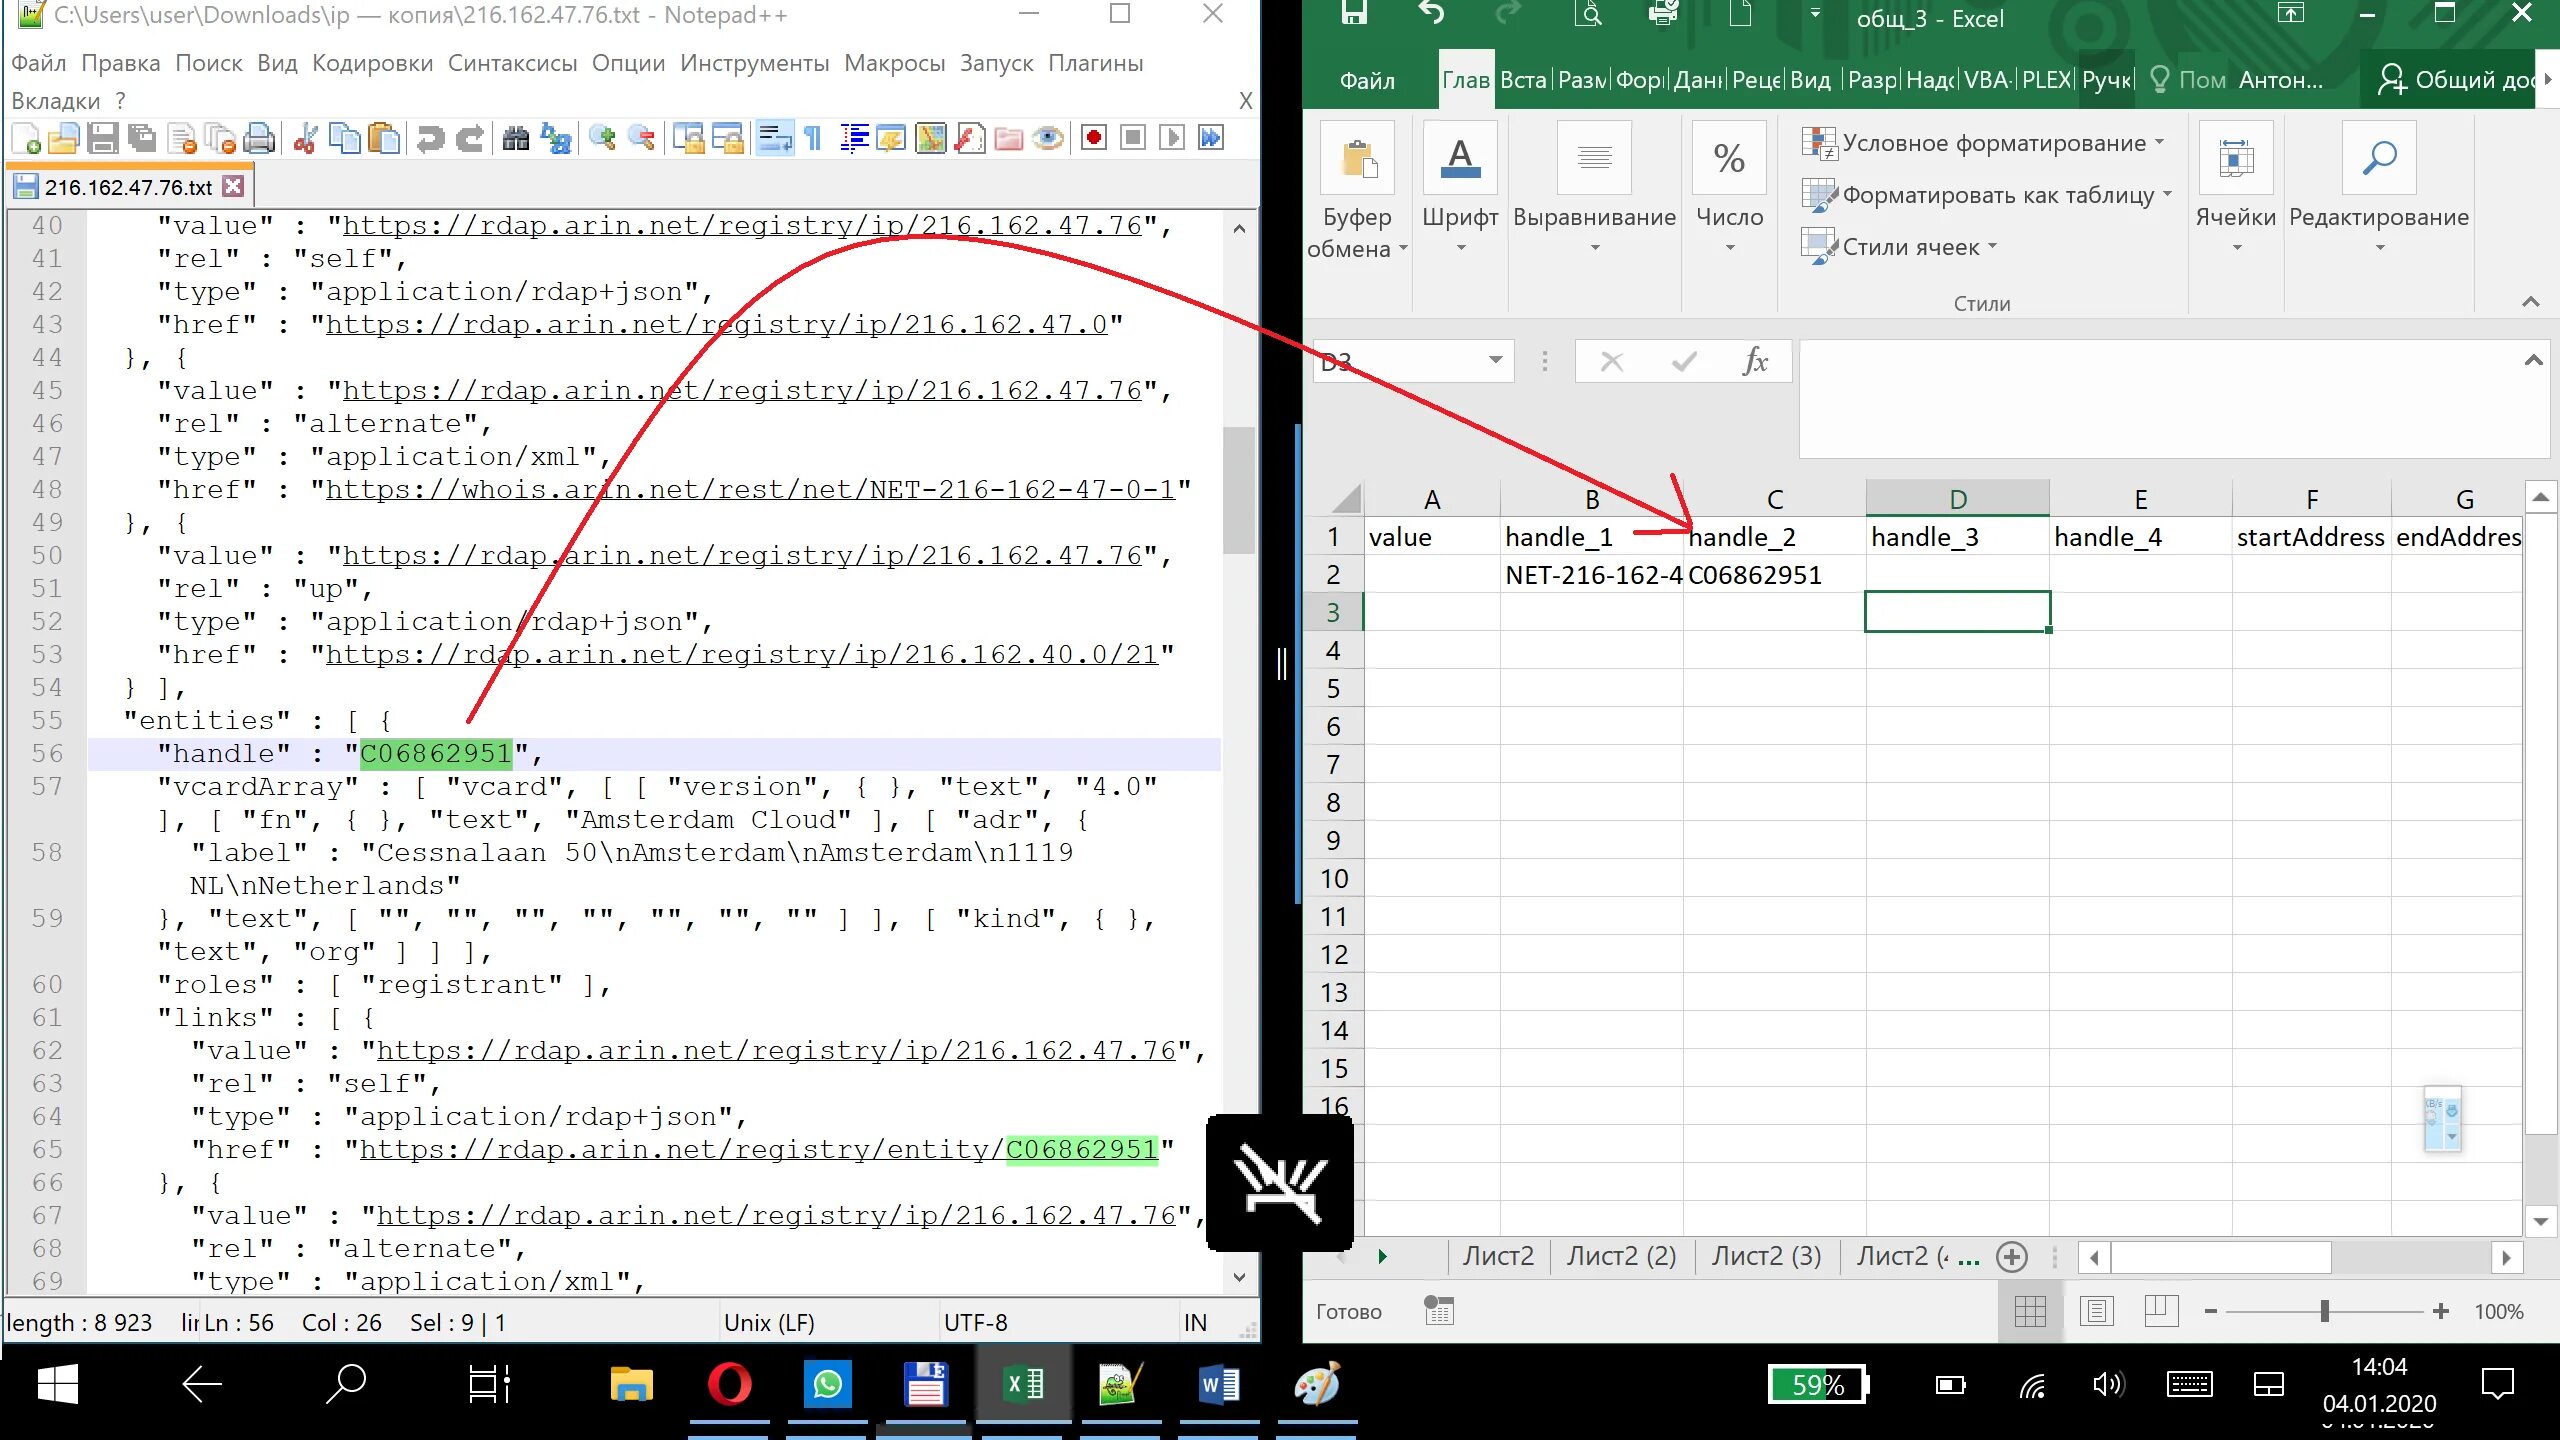Click the Insert Function fx icon

(1755, 361)
